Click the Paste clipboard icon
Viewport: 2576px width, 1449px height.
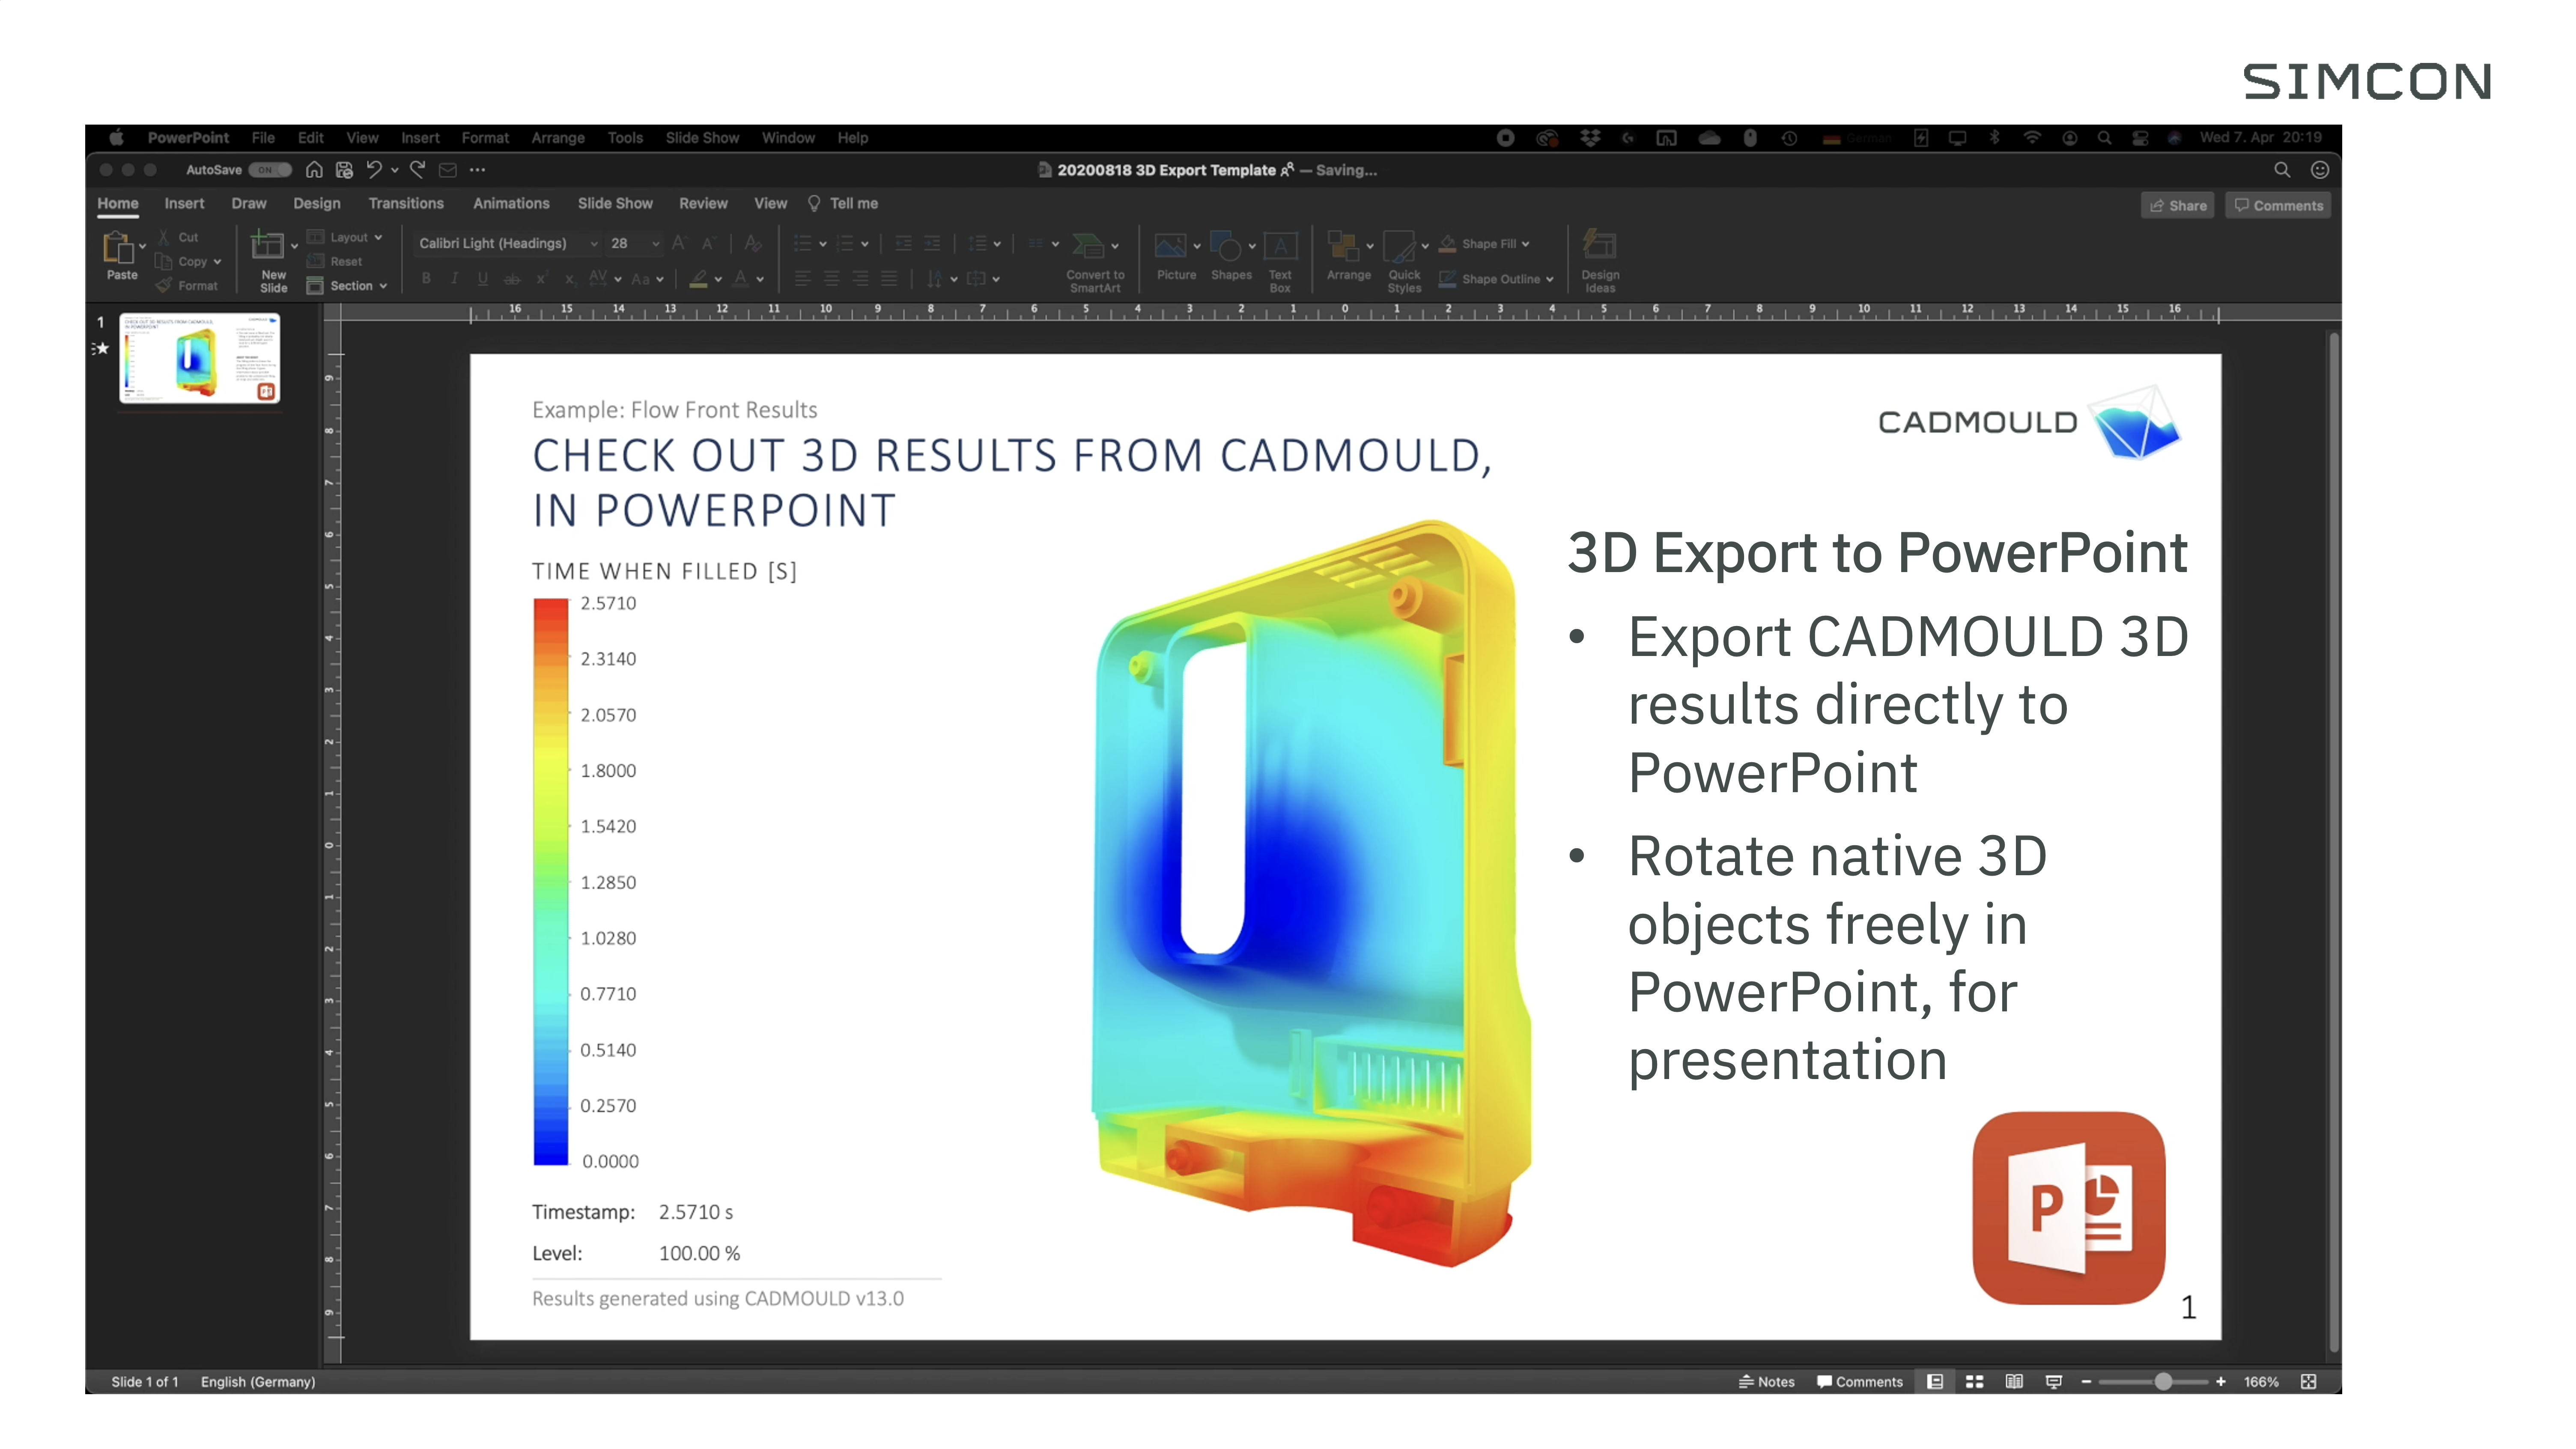(118, 247)
